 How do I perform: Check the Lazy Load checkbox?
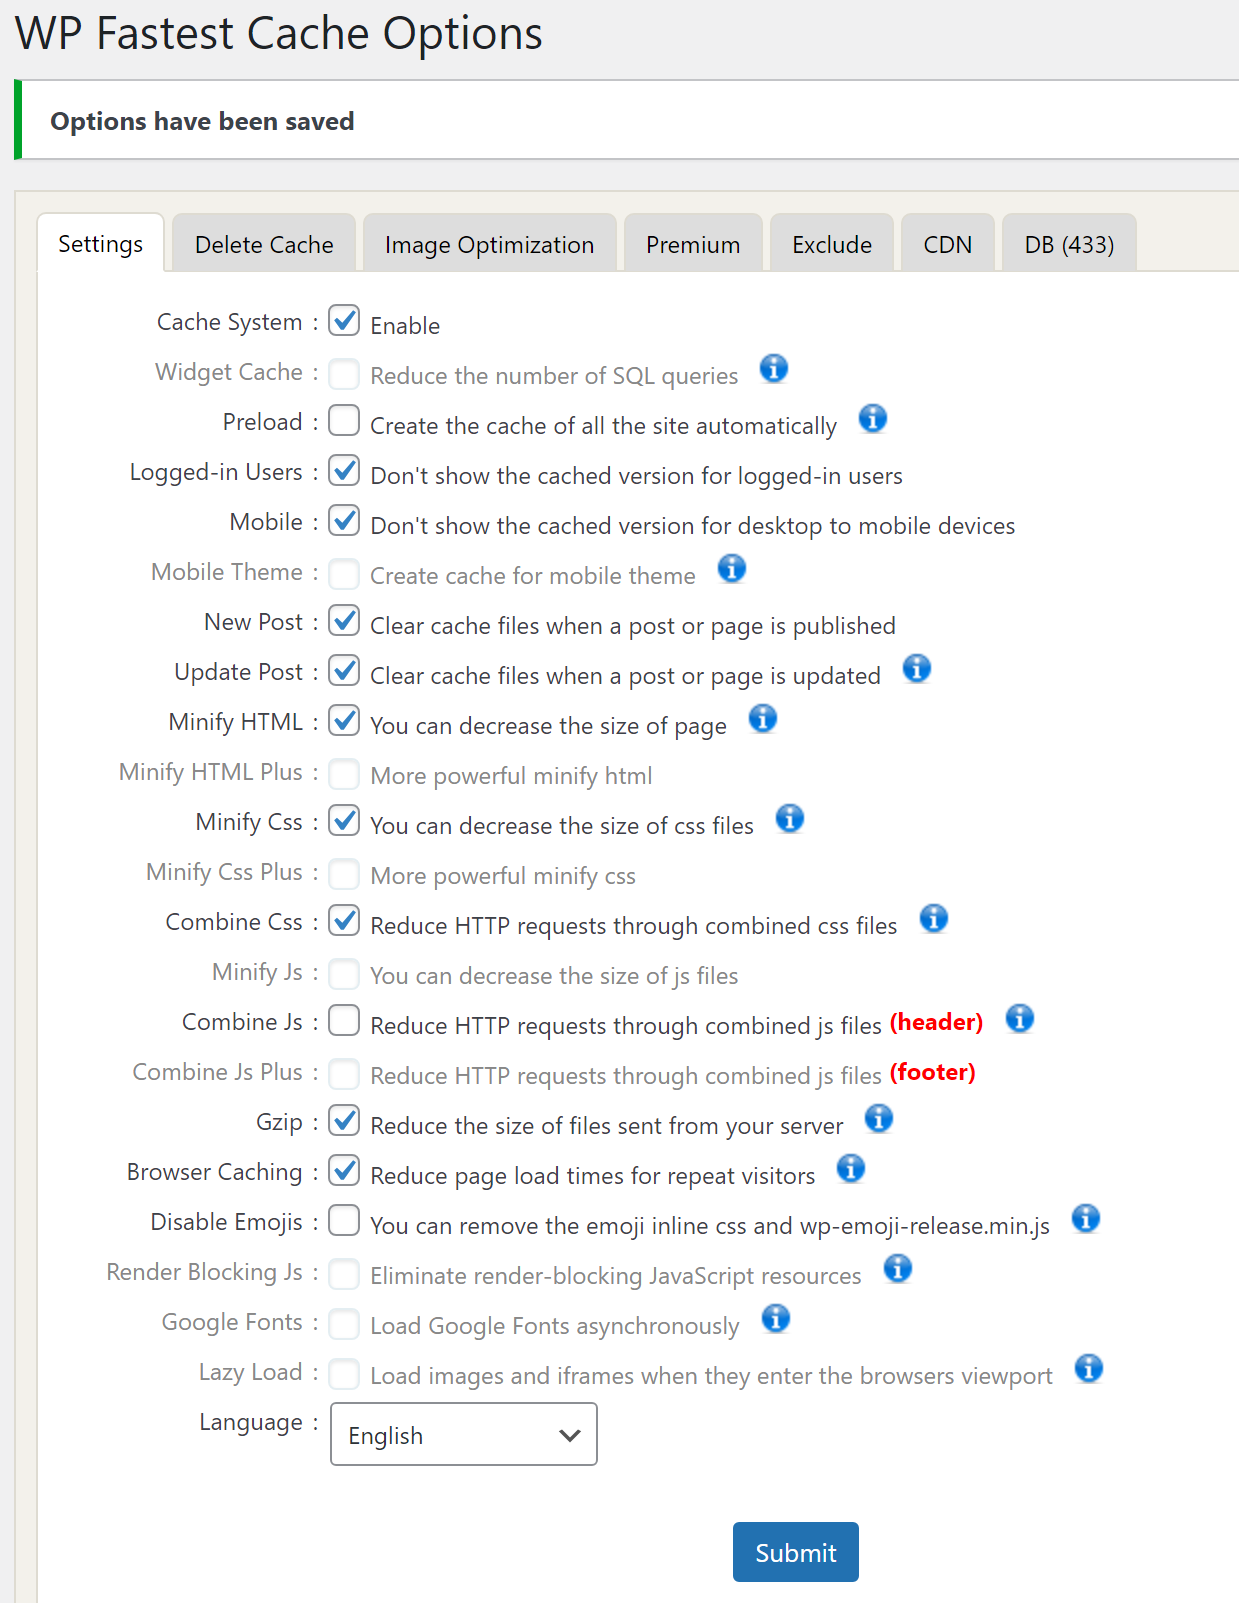344,1374
